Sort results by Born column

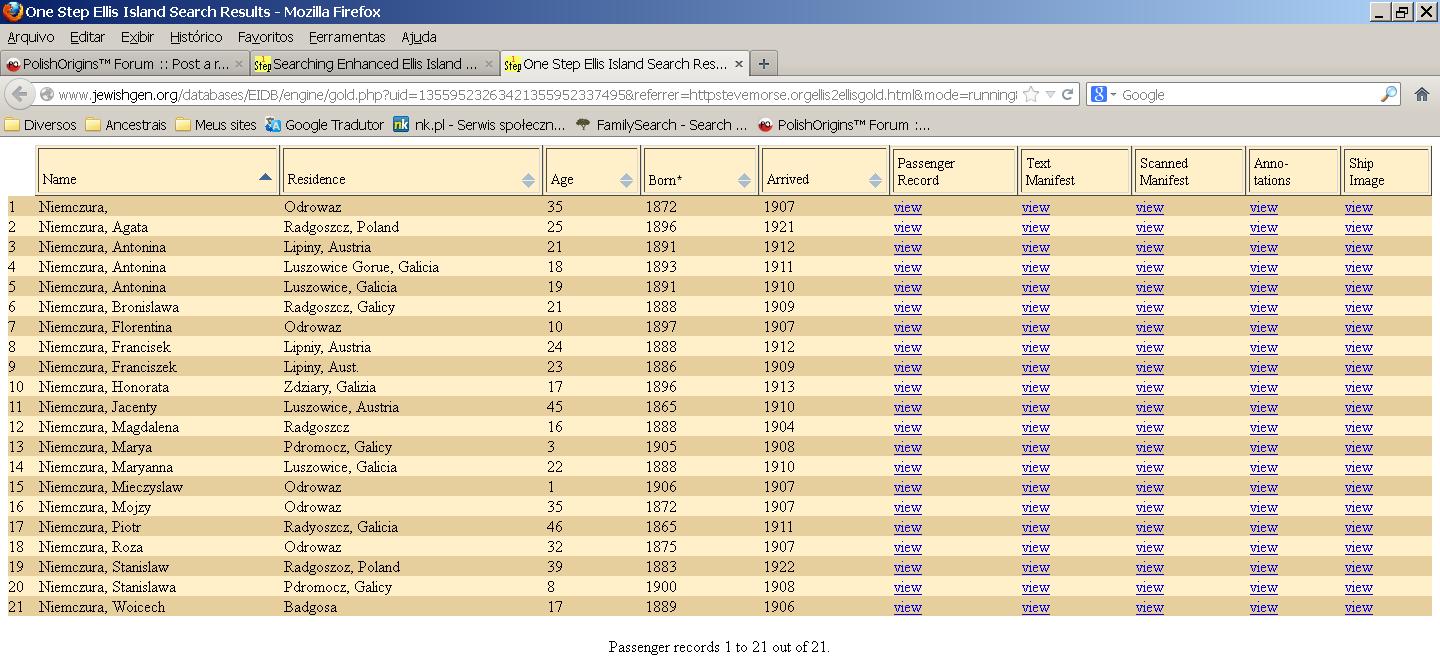click(700, 171)
